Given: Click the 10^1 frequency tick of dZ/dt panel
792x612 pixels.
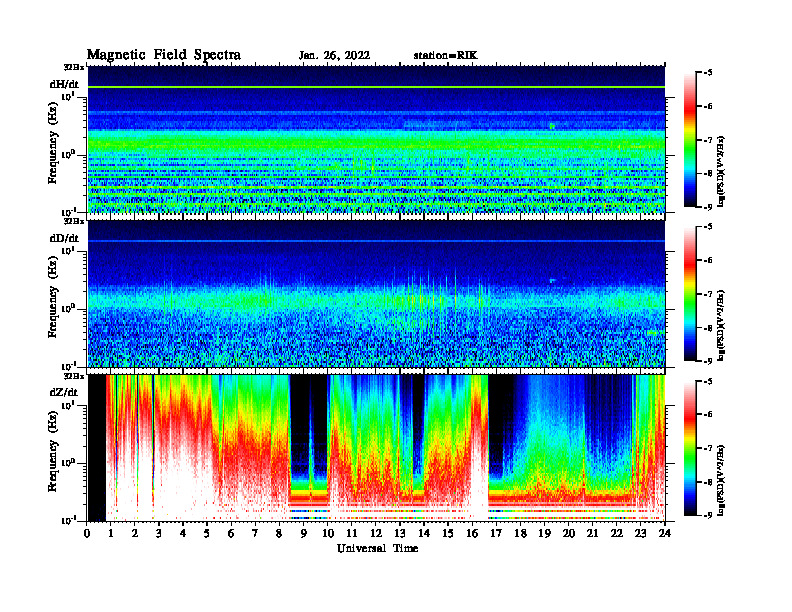Looking at the screenshot, I should 68,405.
